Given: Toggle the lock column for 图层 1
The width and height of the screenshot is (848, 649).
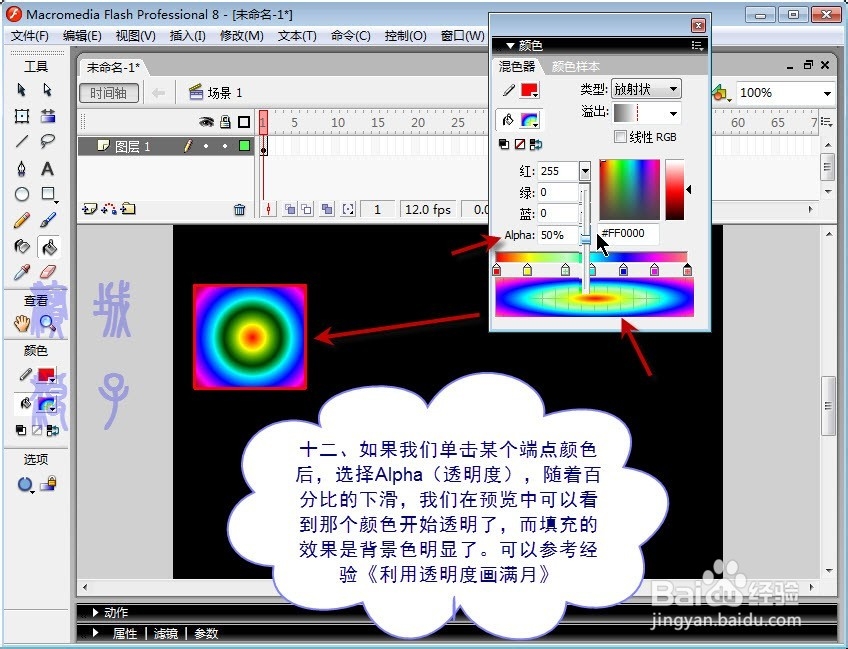Looking at the screenshot, I should coord(225,146).
